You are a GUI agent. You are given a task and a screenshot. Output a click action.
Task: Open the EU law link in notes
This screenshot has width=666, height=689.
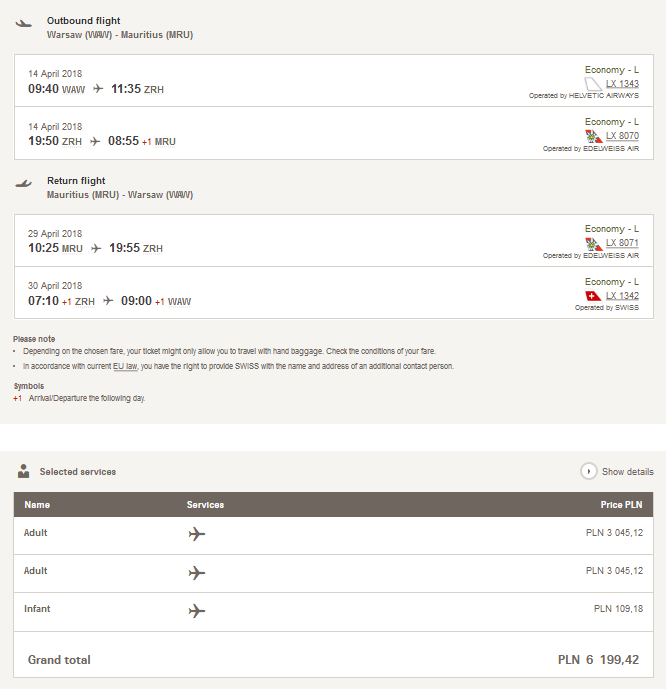(x=125, y=366)
